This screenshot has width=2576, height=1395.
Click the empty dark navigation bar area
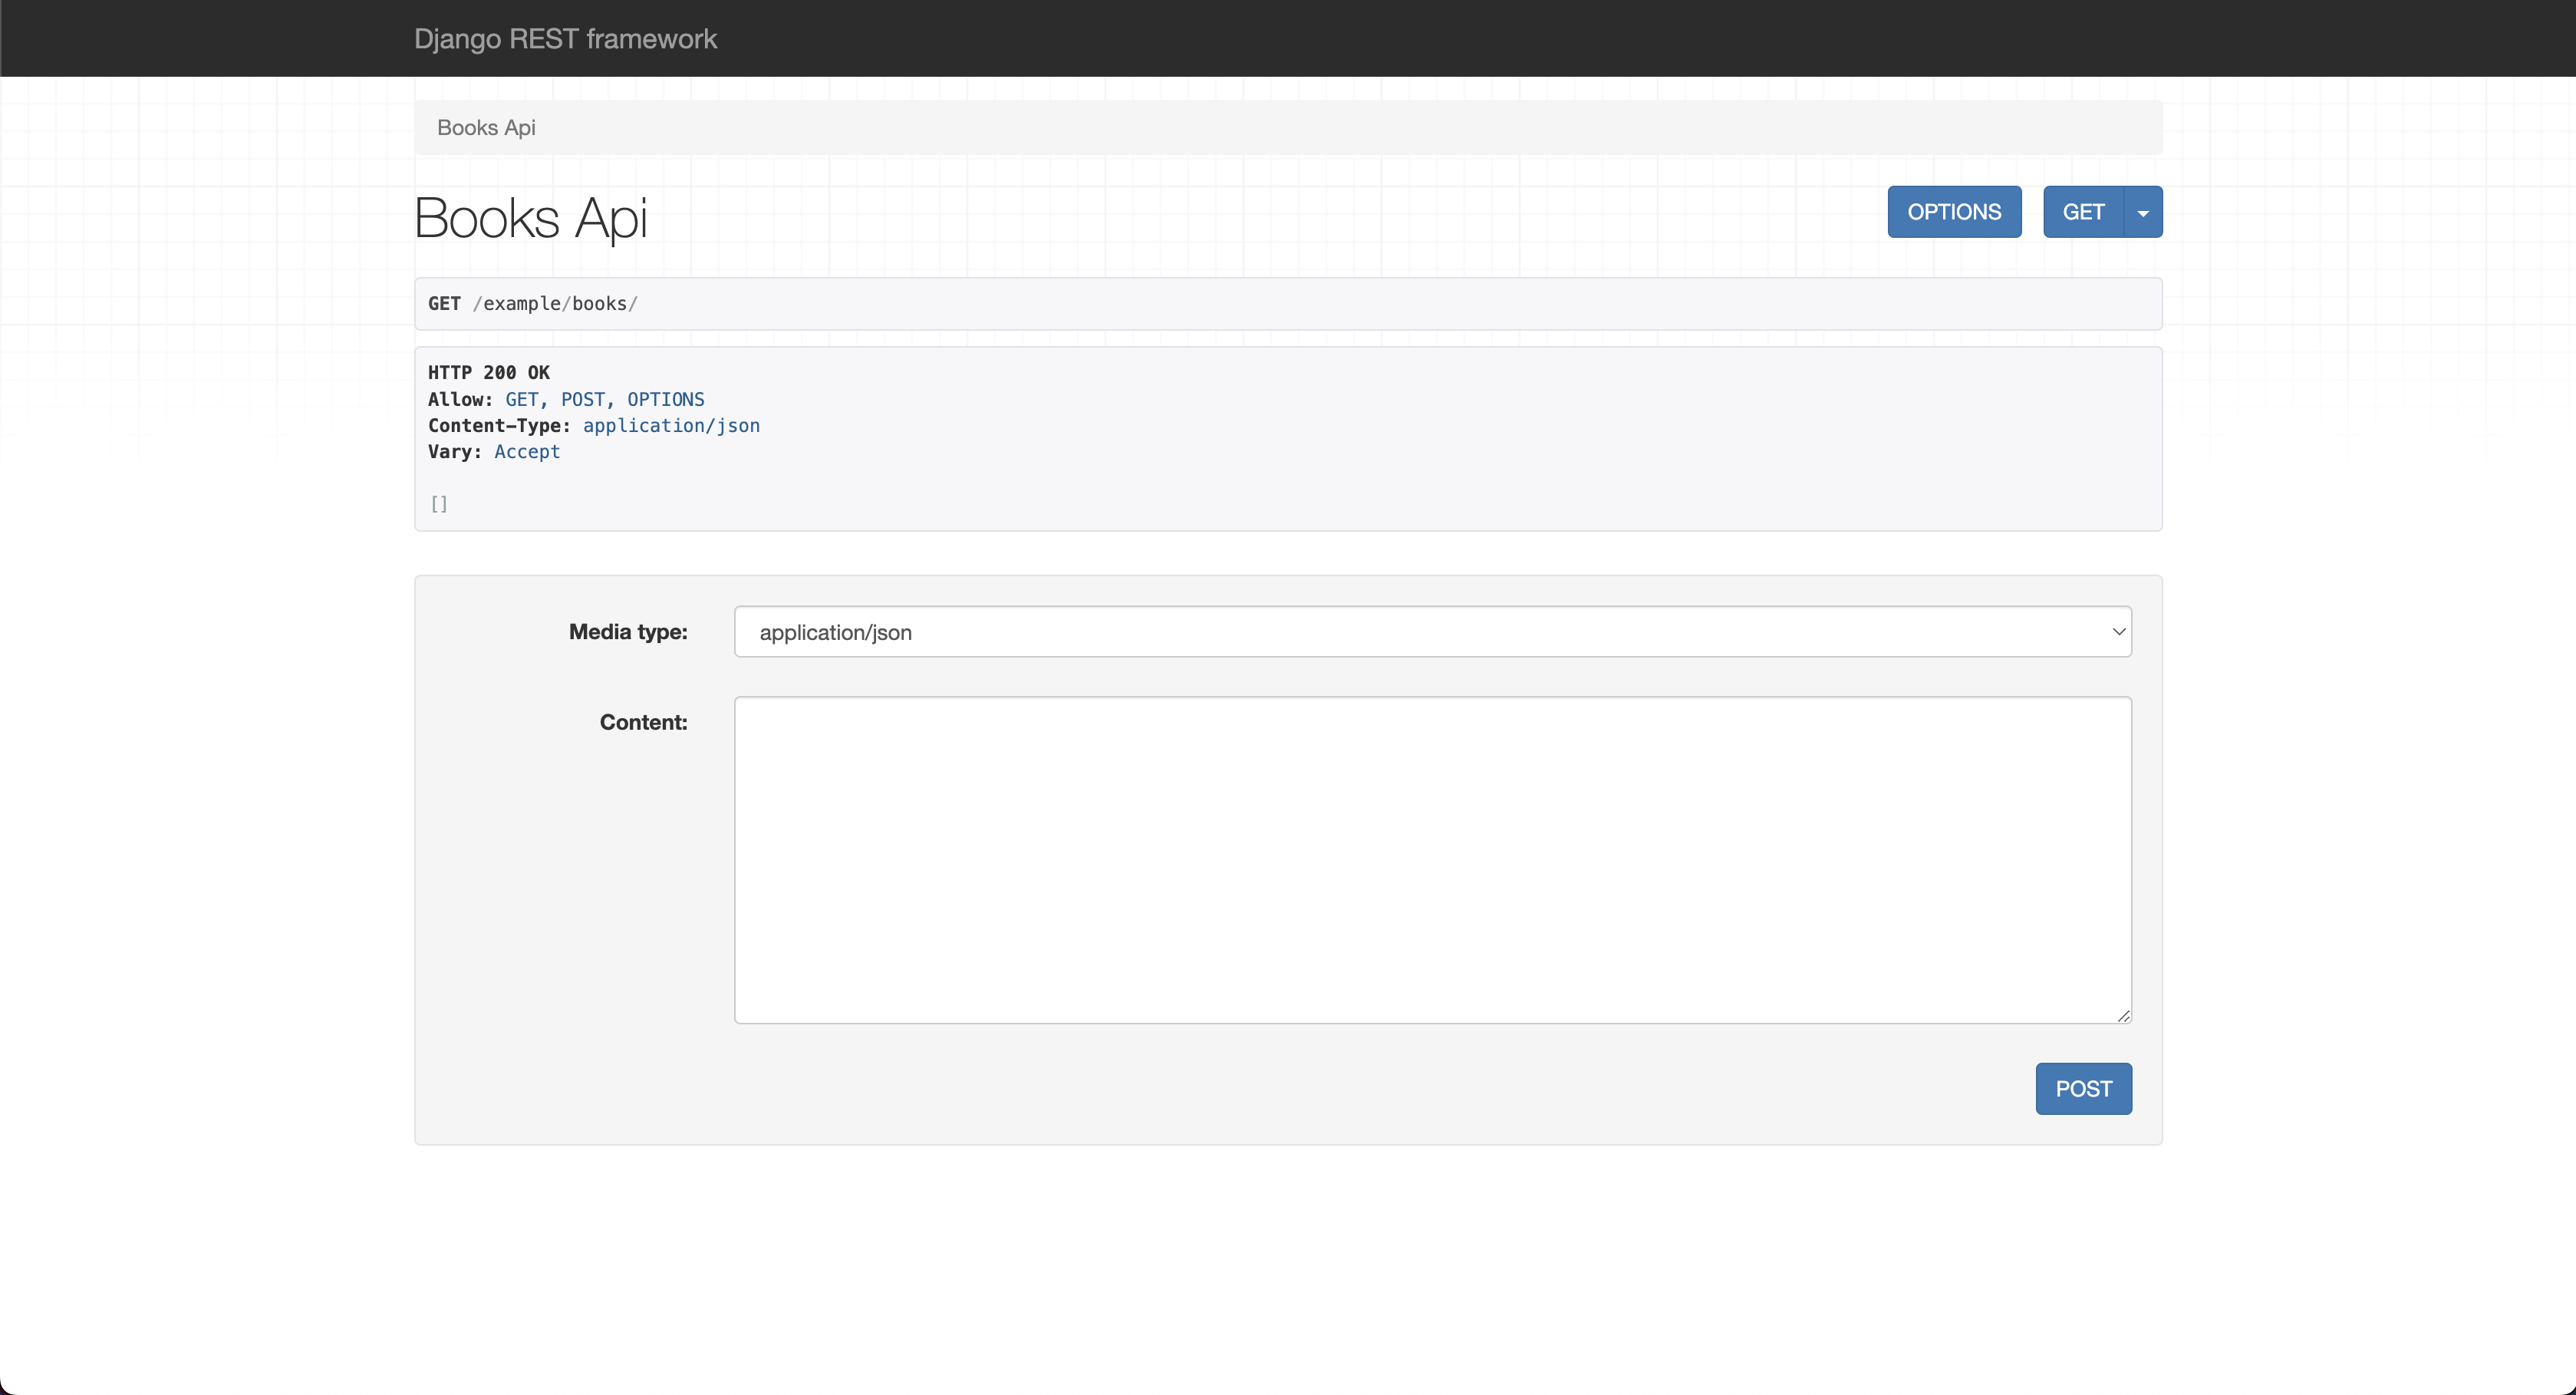coord(1500,39)
